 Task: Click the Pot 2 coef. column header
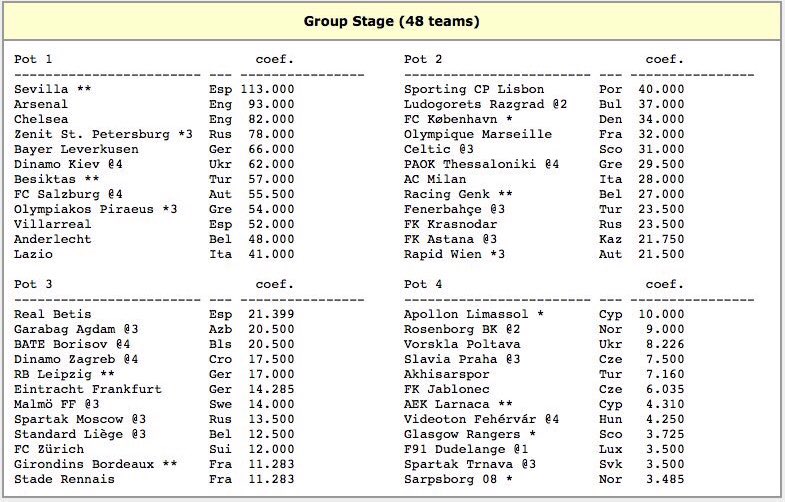(x=664, y=59)
